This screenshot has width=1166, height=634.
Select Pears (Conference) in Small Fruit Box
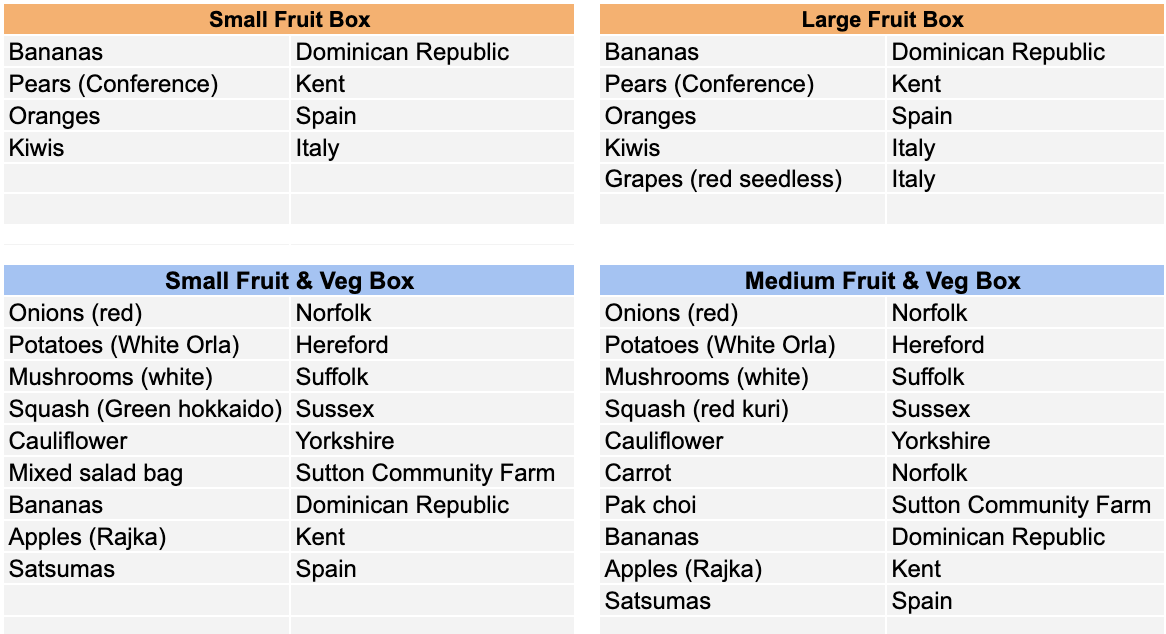click(146, 84)
